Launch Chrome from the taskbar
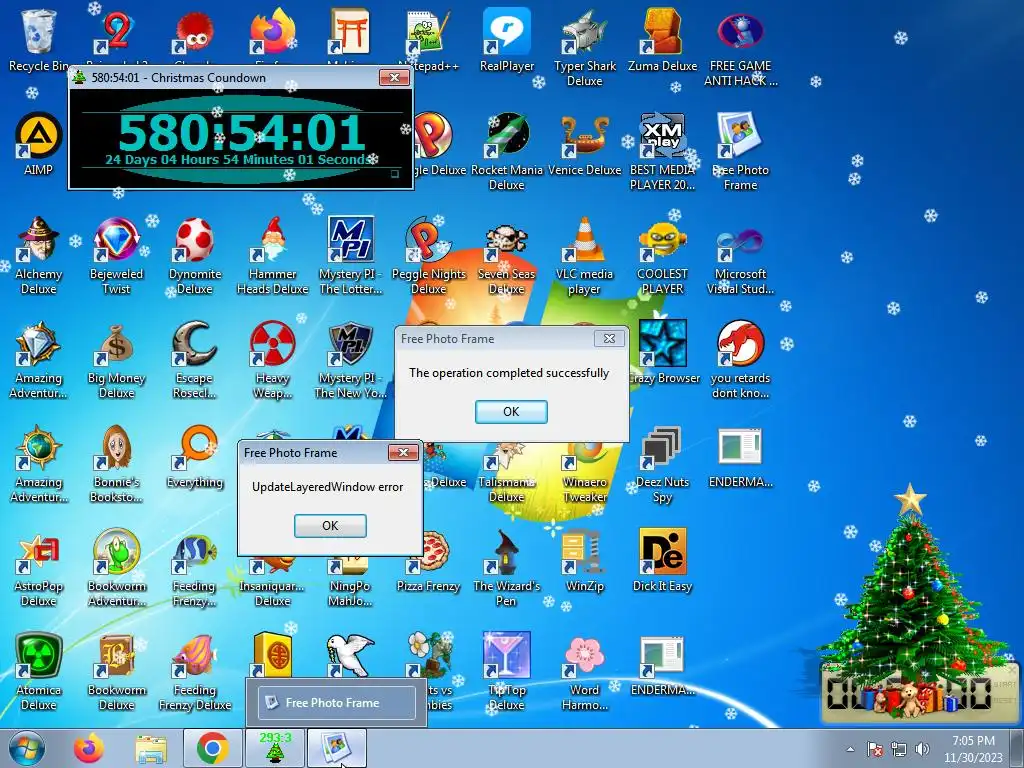The image size is (1024, 768). click(212, 748)
